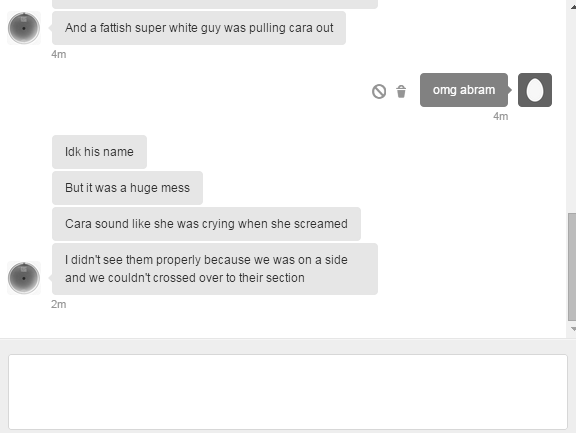Click the scrollbar up arrow
Viewport: 576px width, 433px height.
[573, 6]
